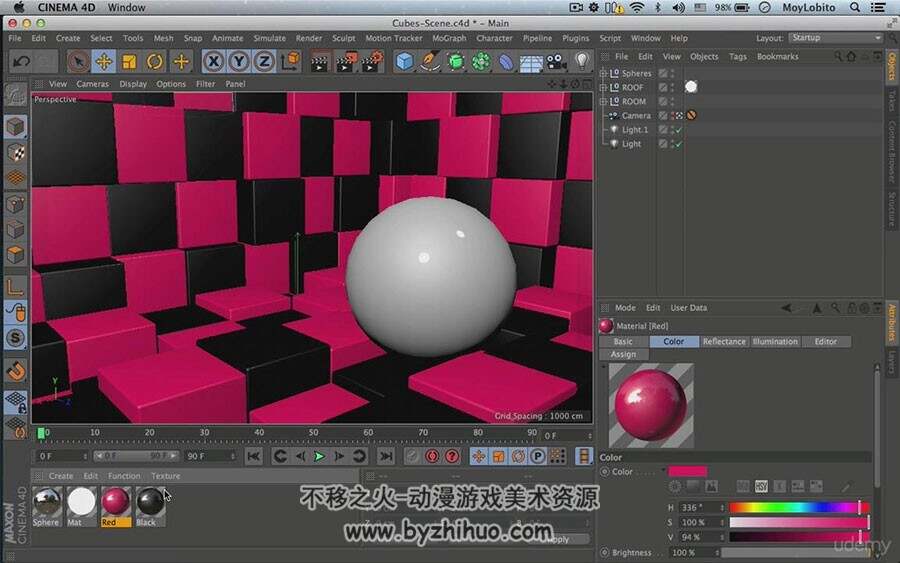Open Edit Render Settings icon
This screenshot has height=563, width=900.
point(373,61)
